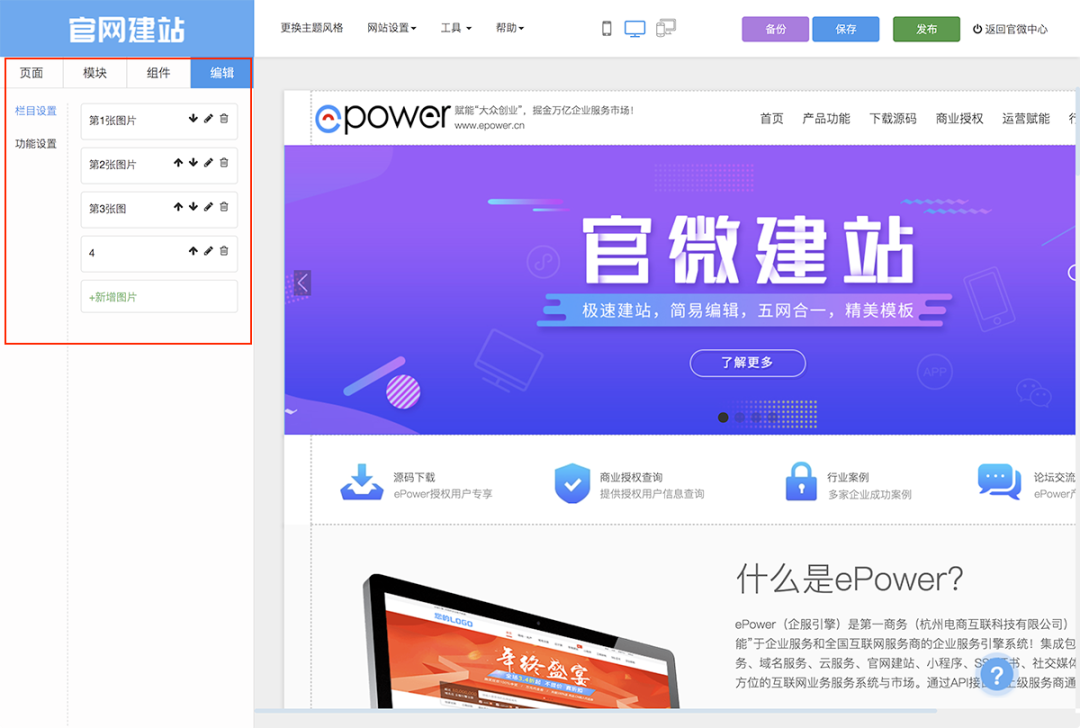Click the 行业案例 label text
The width and height of the screenshot is (1080, 728).
tap(848, 477)
